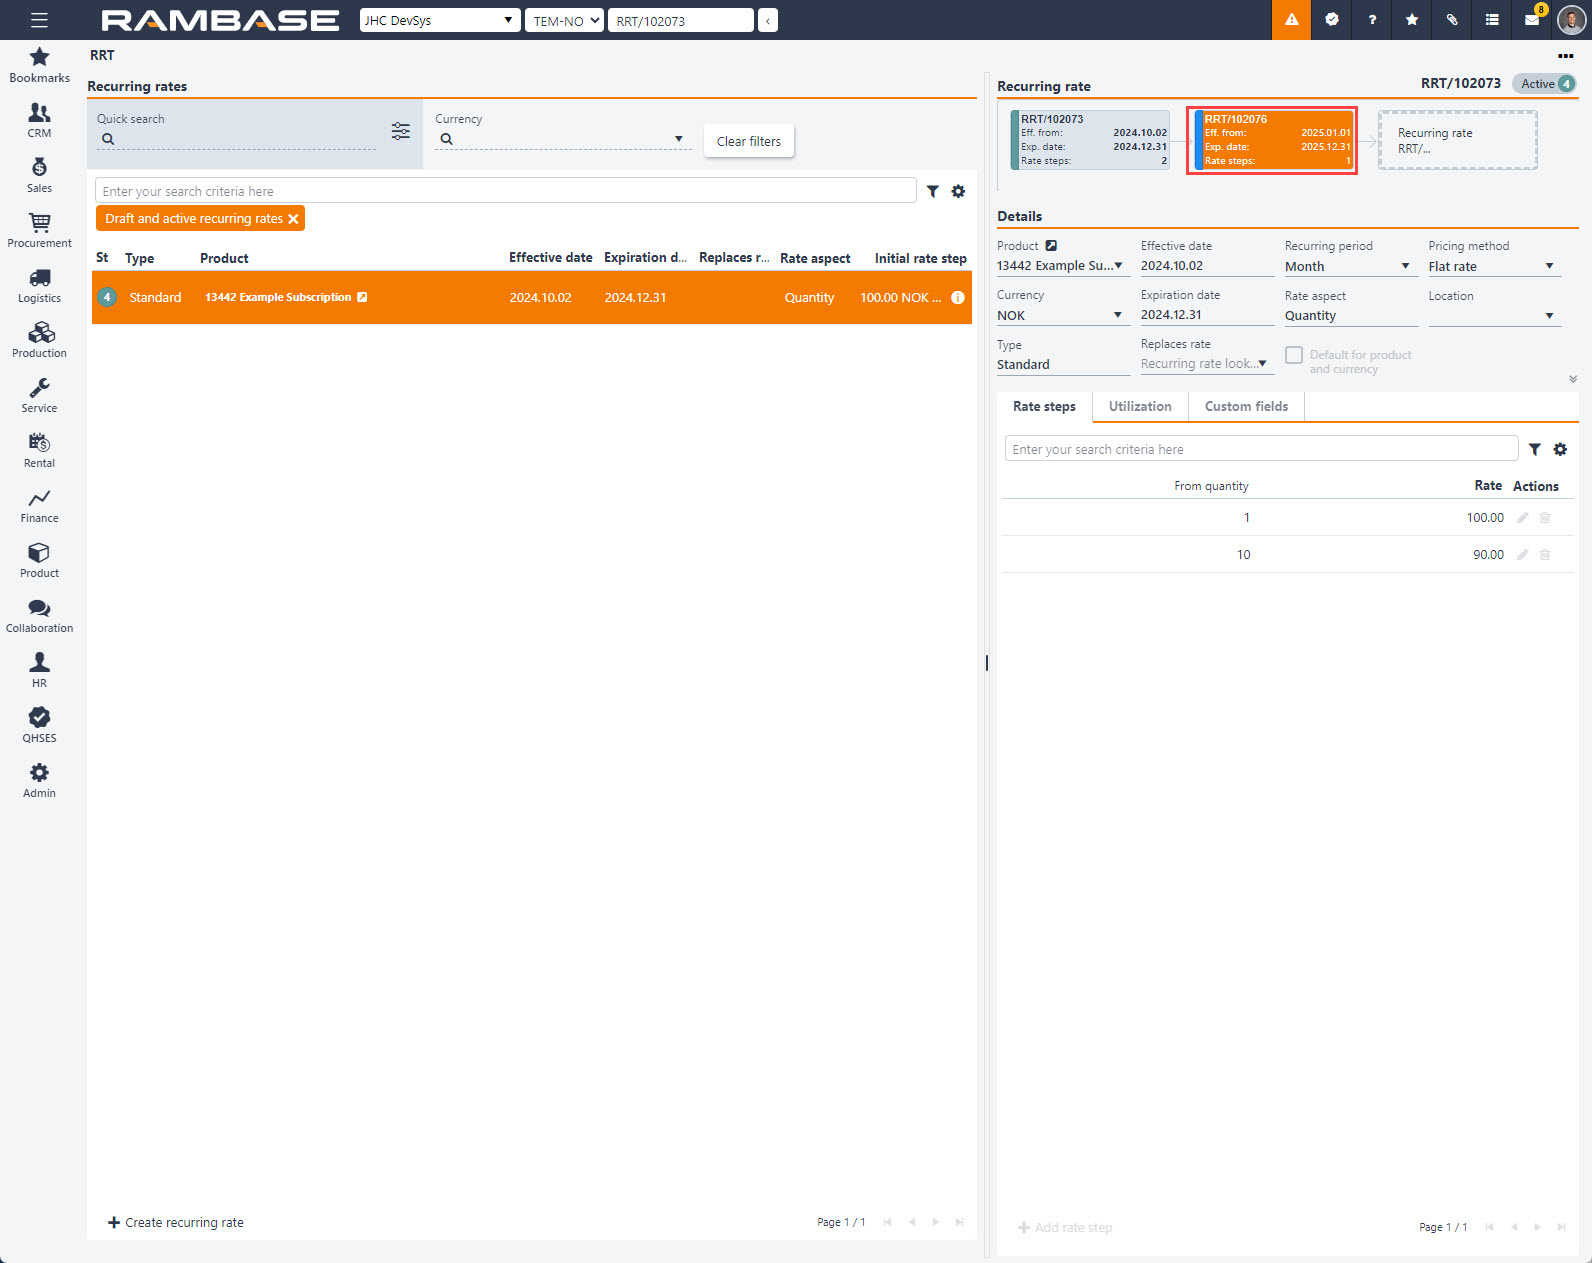Screen dimensions: 1592x1263
Task: Open the QHSES module icon
Action: [39, 725]
